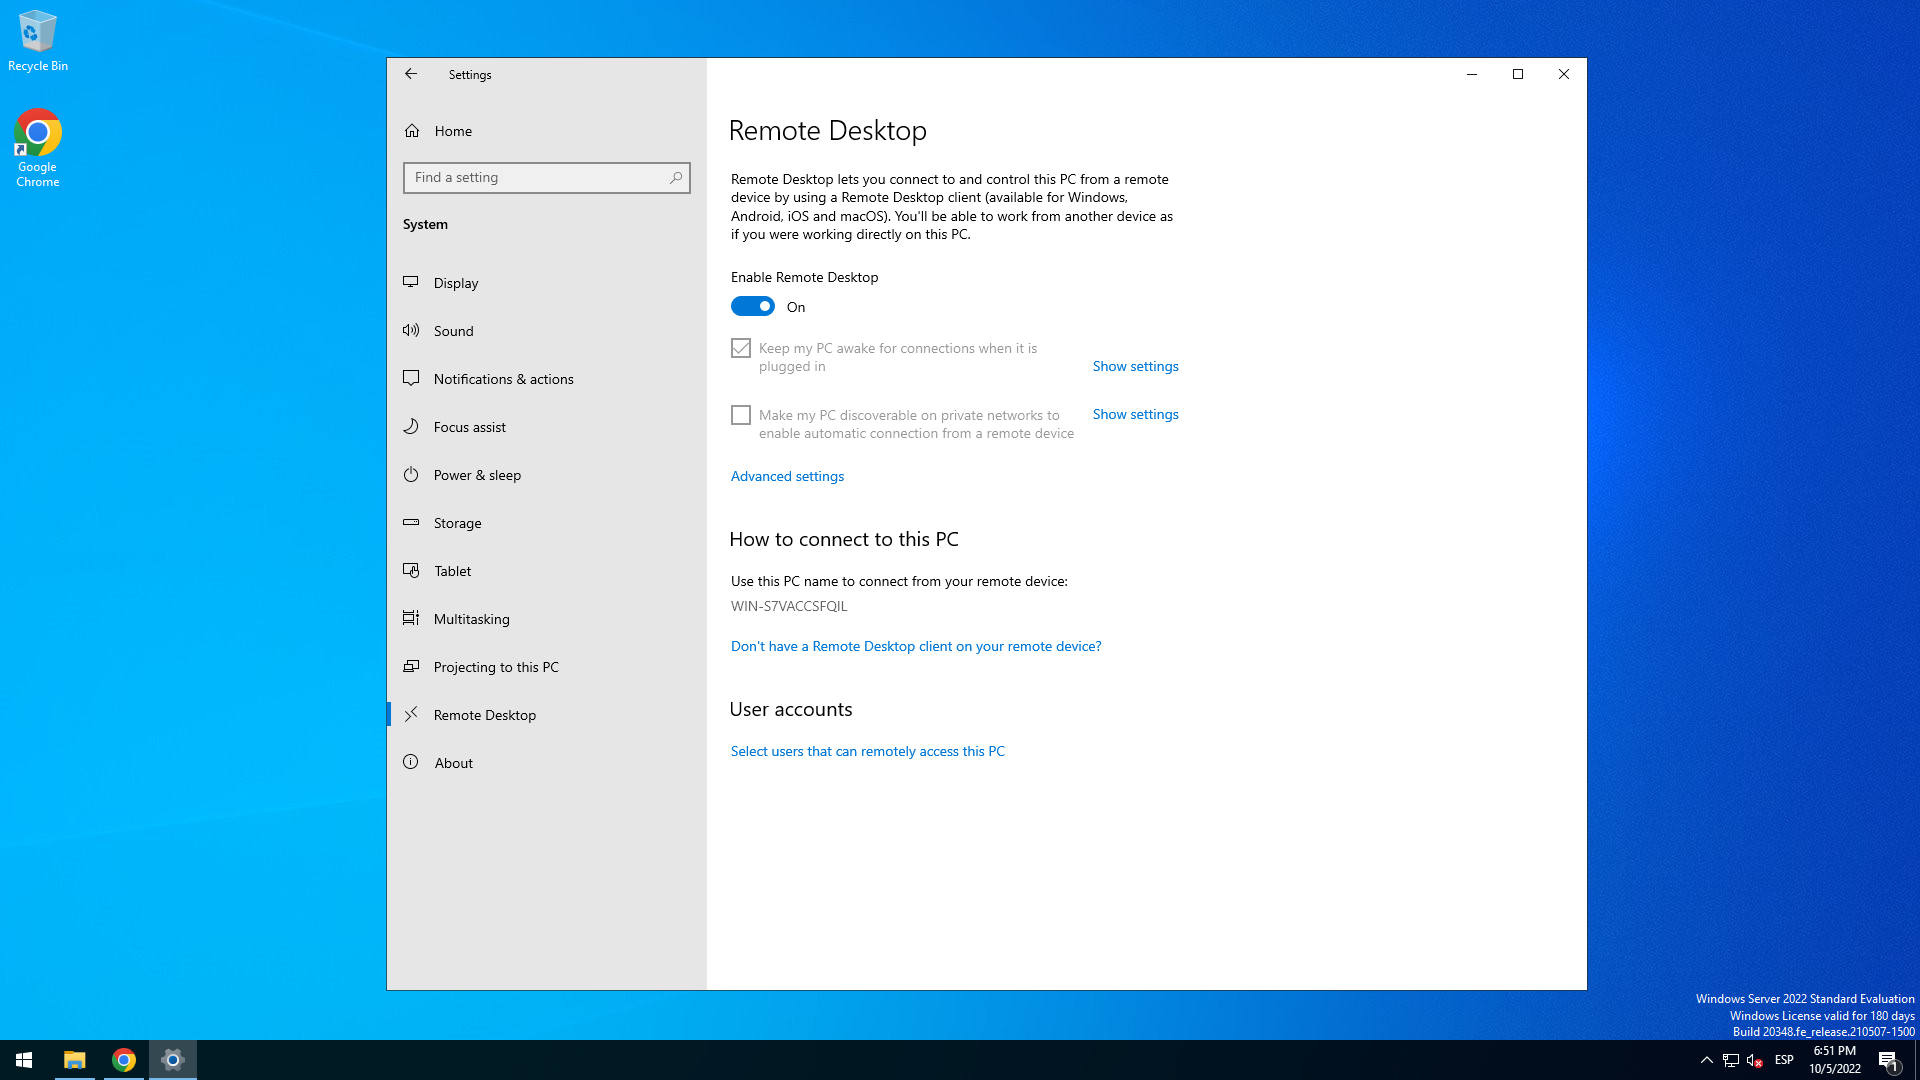Open Google Chrome from taskbar
The width and height of the screenshot is (1920, 1080).
coord(124,1060)
